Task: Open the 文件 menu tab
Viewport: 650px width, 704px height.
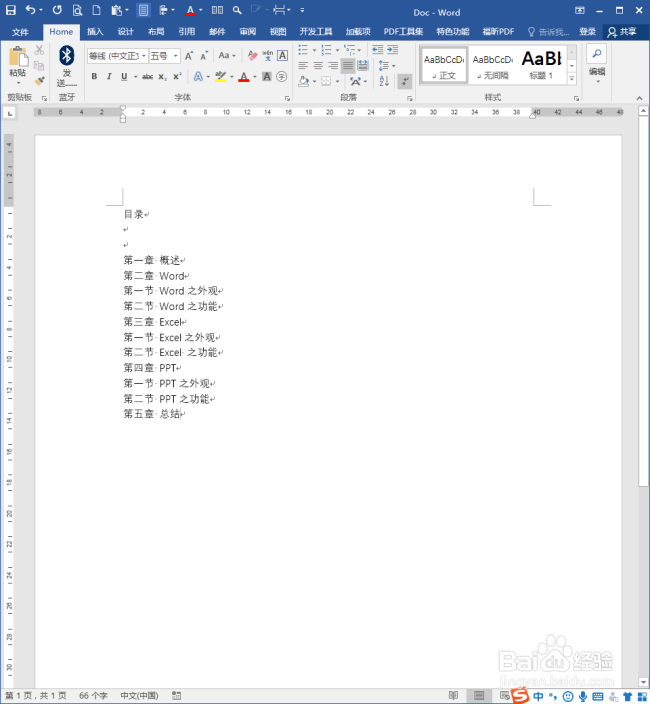Action: pyautogui.click(x=20, y=32)
